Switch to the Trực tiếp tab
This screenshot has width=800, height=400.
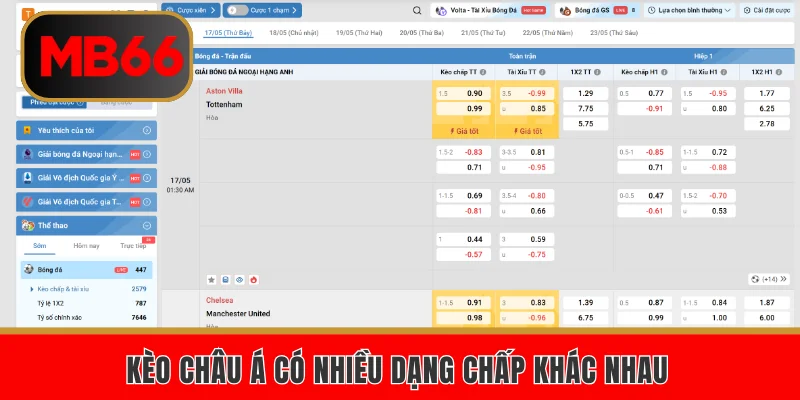pyautogui.click(x=133, y=246)
